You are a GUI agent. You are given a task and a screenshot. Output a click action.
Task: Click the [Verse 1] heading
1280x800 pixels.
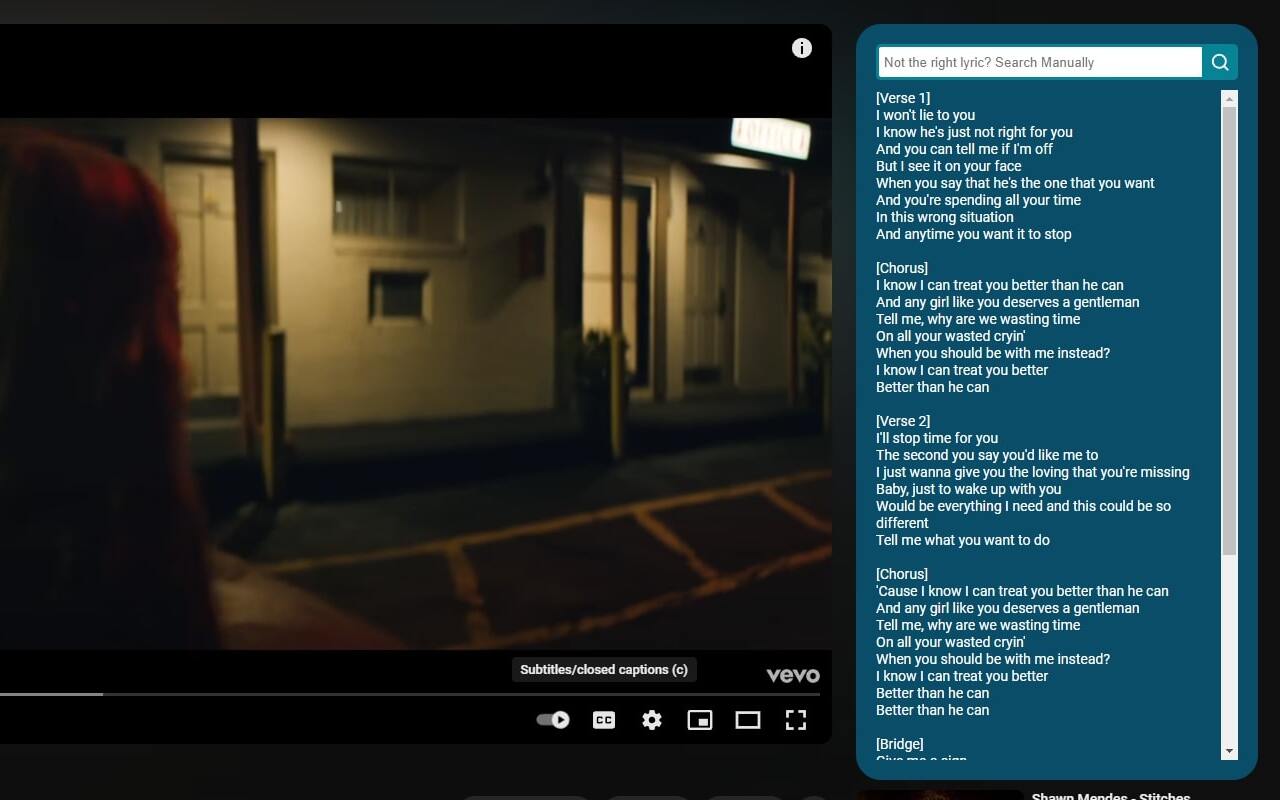tap(903, 98)
